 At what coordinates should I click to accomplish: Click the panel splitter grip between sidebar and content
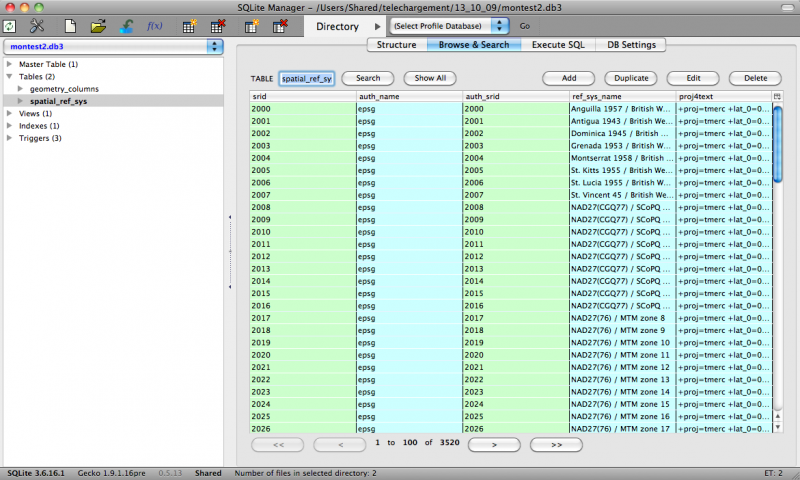point(230,252)
